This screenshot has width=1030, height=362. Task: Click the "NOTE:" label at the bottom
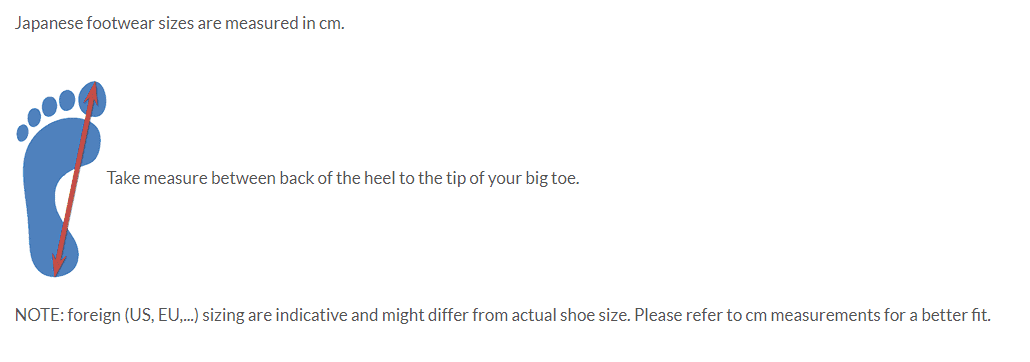coord(39,315)
